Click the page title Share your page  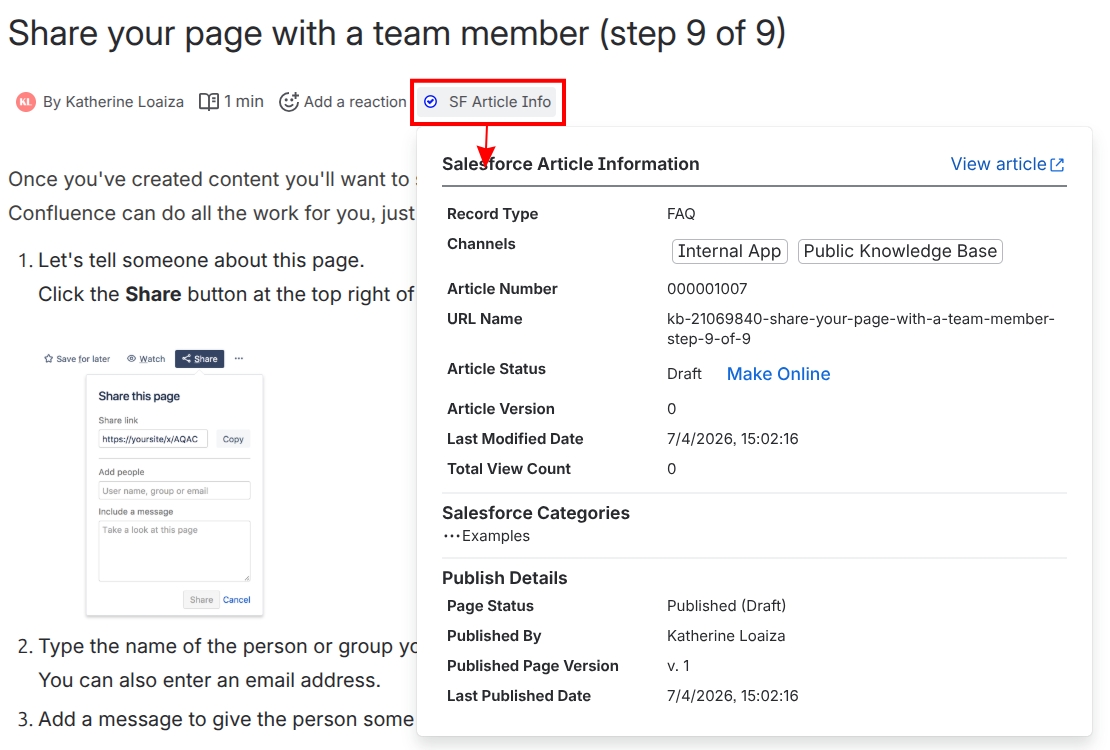tap(396, 33)
